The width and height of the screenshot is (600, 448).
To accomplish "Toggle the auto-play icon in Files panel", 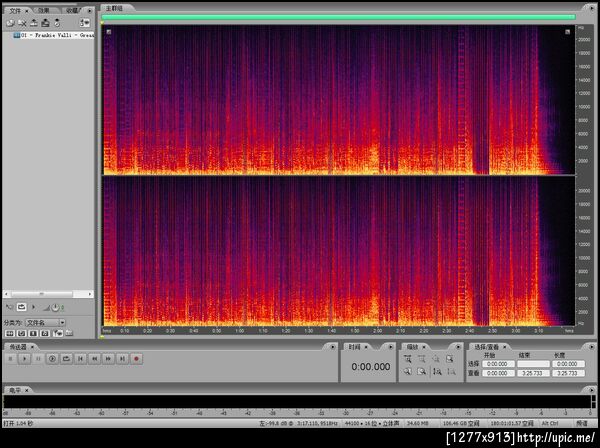I will 10,307.
